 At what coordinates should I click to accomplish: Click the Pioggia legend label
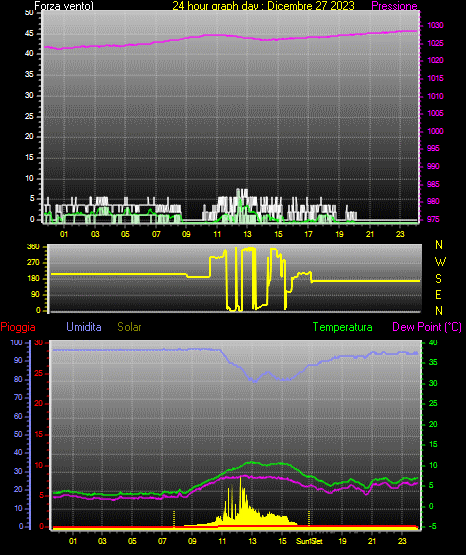[18, 327]
